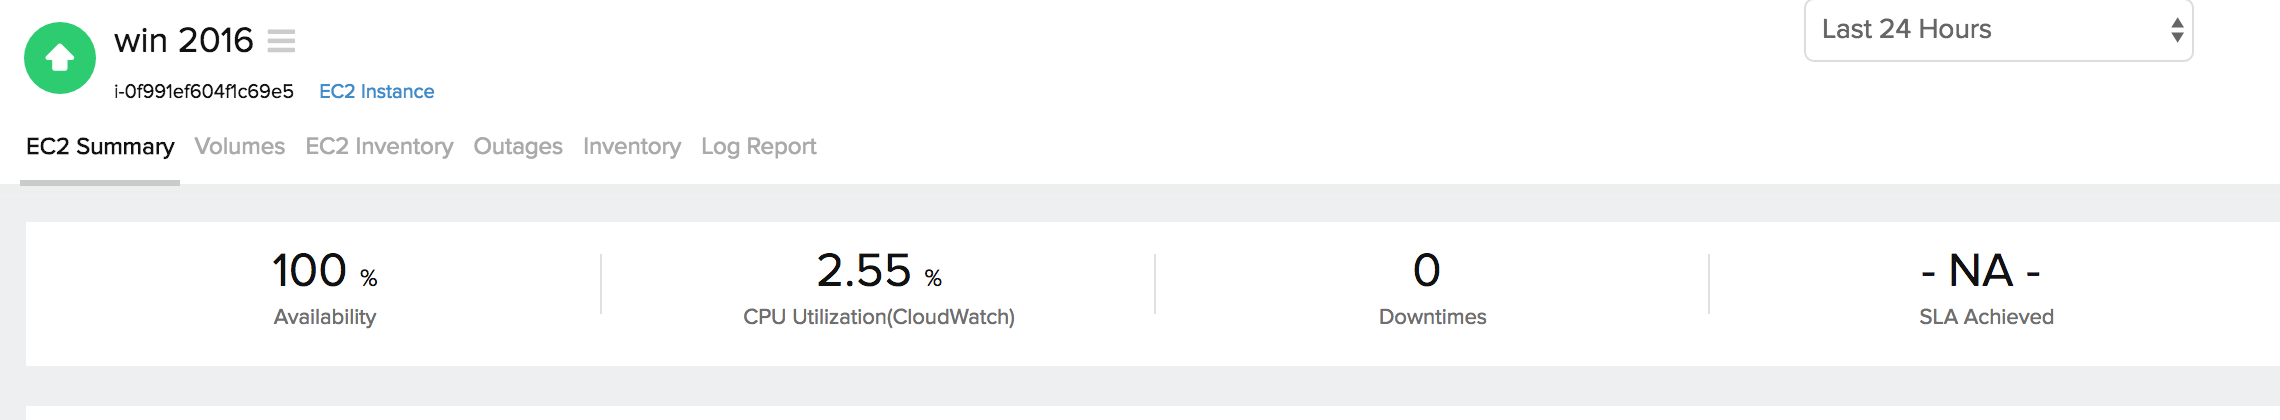Go to the Outages tab
This screenshot has width=2280, height=420.
[518, 147]
